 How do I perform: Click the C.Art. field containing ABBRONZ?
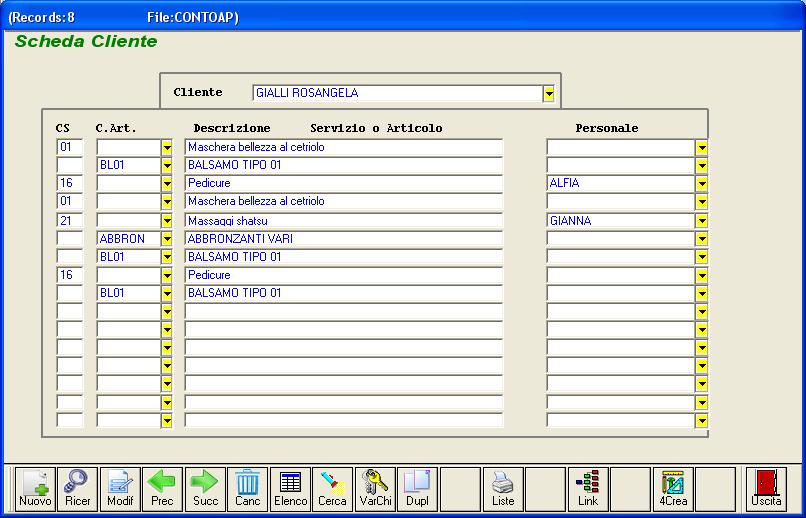click(x=129, y=239)
